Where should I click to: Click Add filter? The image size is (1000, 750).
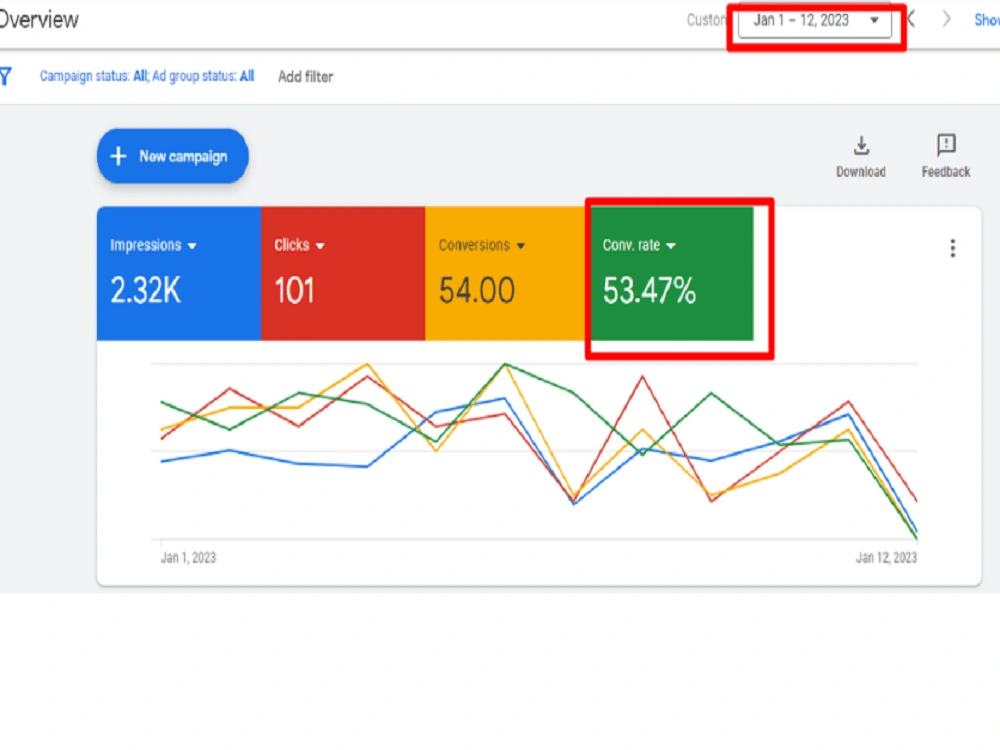tap(305, 77)
